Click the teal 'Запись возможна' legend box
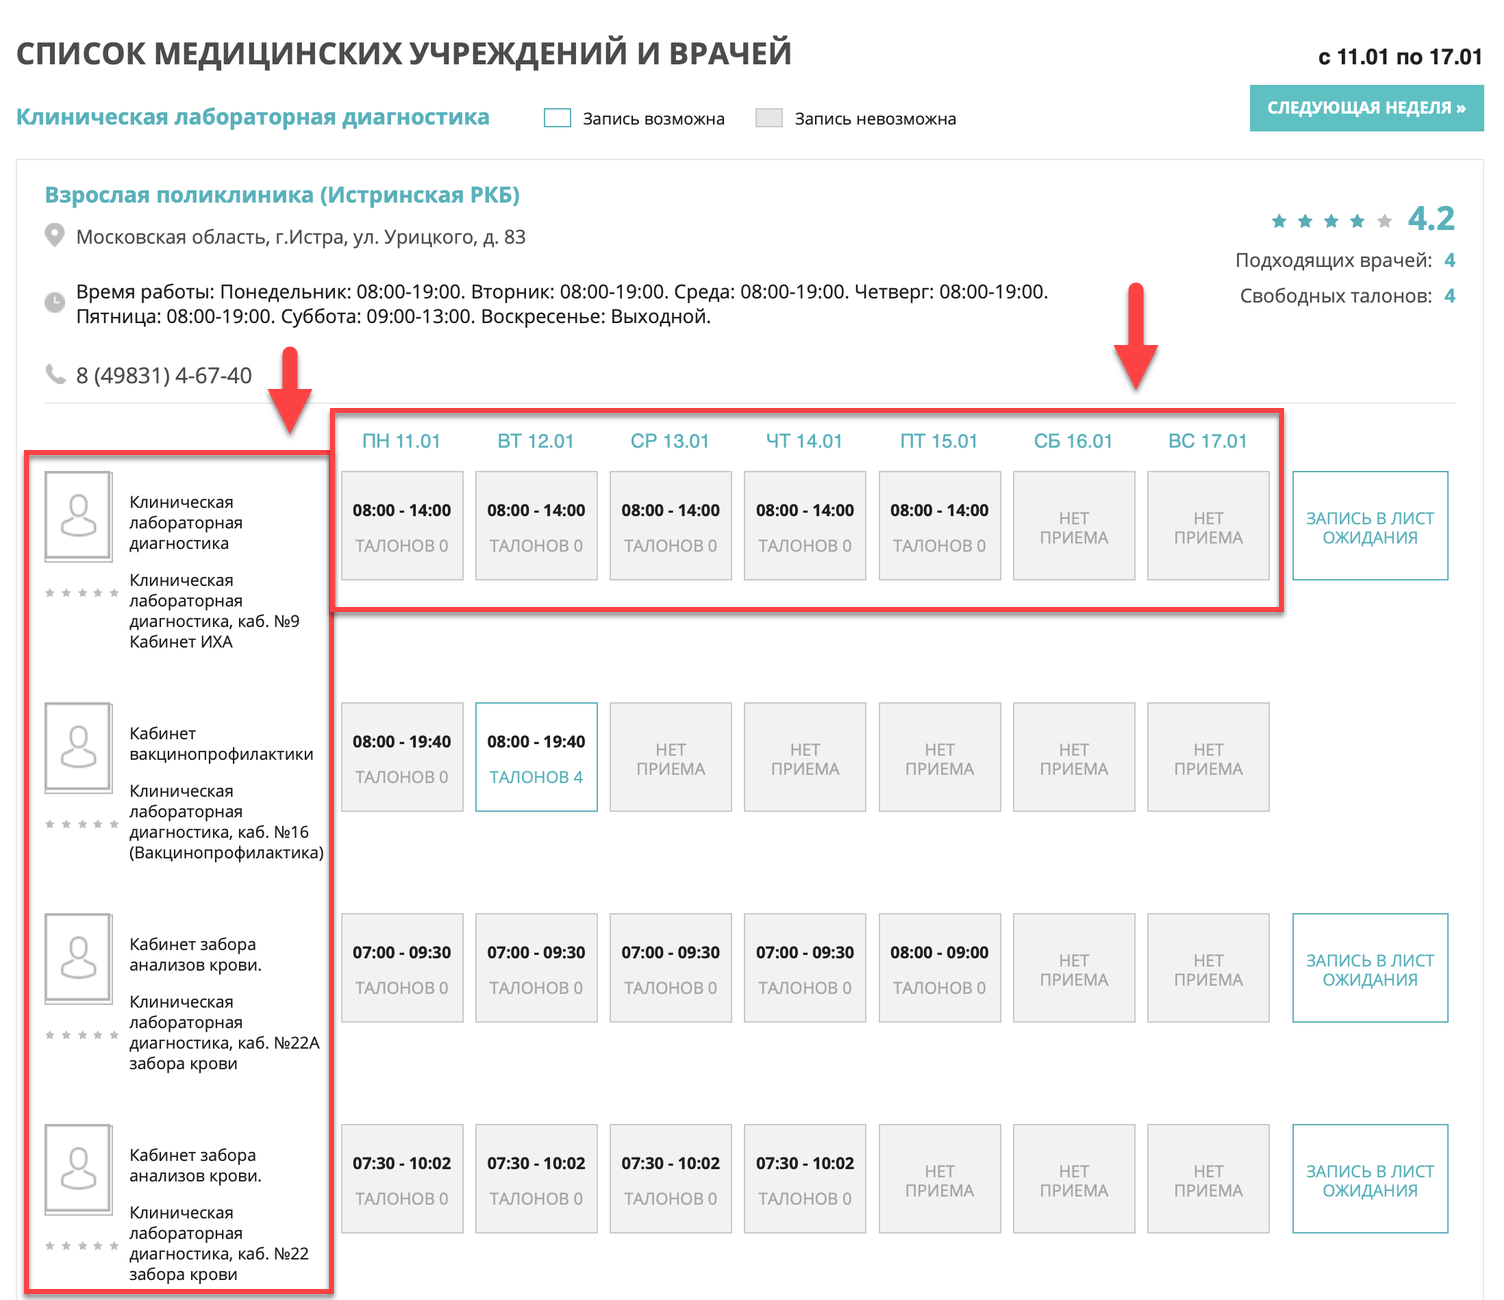The height and width of the screenshot is (1300, 1504). click(557, 118)
